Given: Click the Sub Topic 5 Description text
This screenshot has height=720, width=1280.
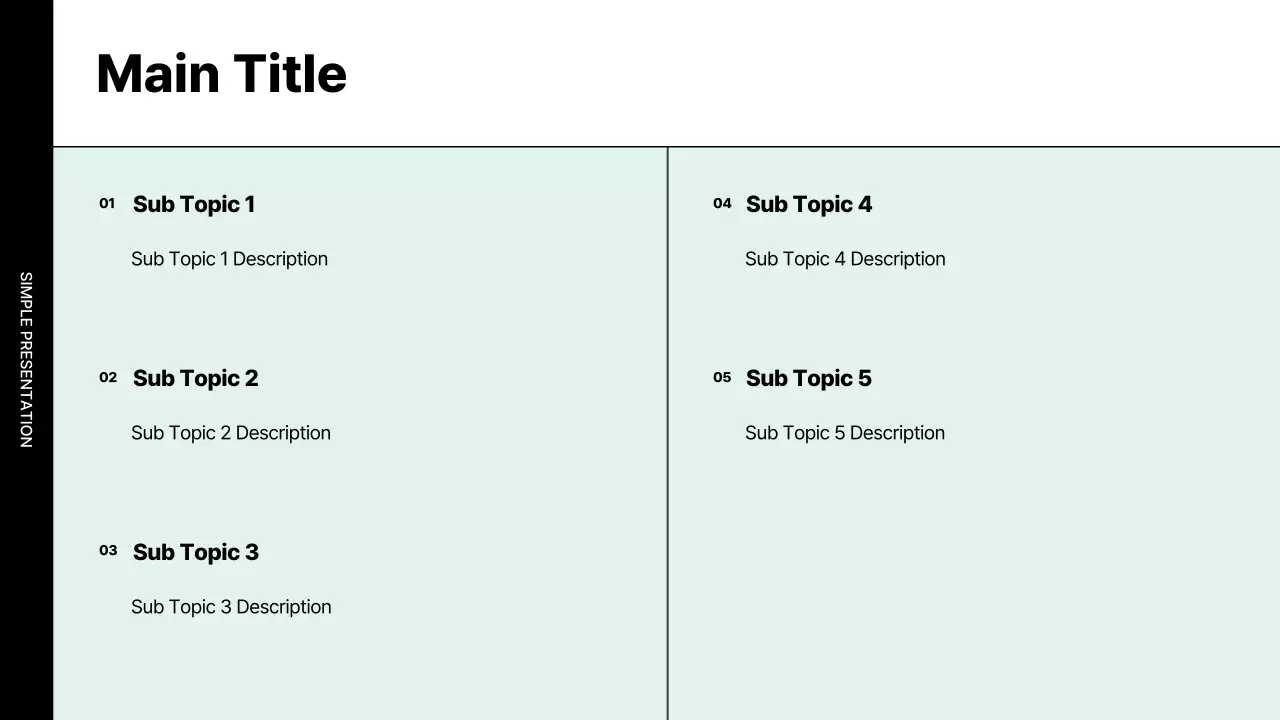Looking at the screenshot, I should [845, 433].
